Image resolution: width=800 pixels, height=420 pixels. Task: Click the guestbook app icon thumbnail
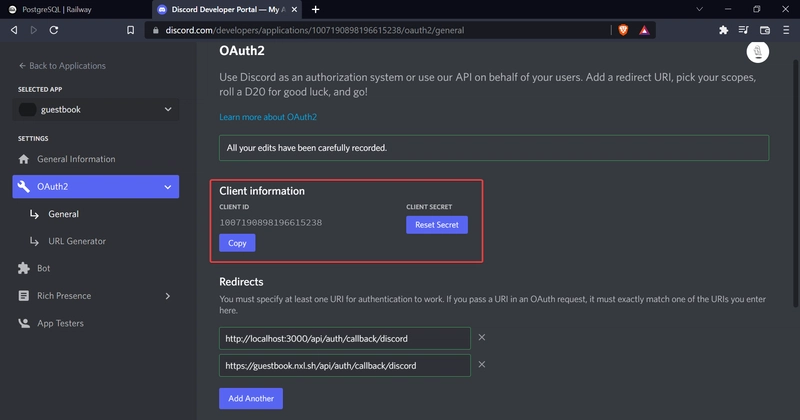(27, 109)
